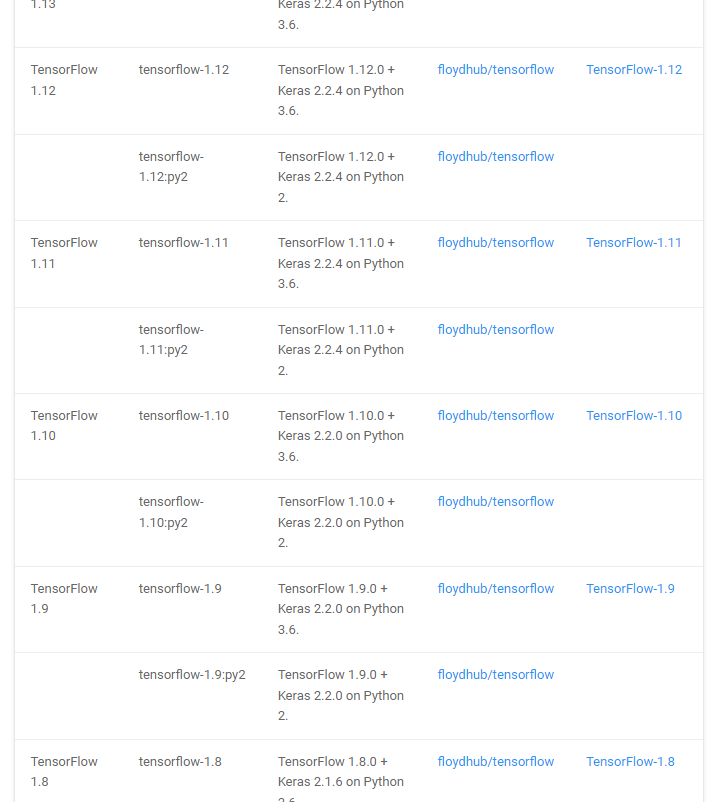
Task: Click floydhub/tensorflow link in tensorflow-1.12:py2 row
Action: [x=495, y=157]
